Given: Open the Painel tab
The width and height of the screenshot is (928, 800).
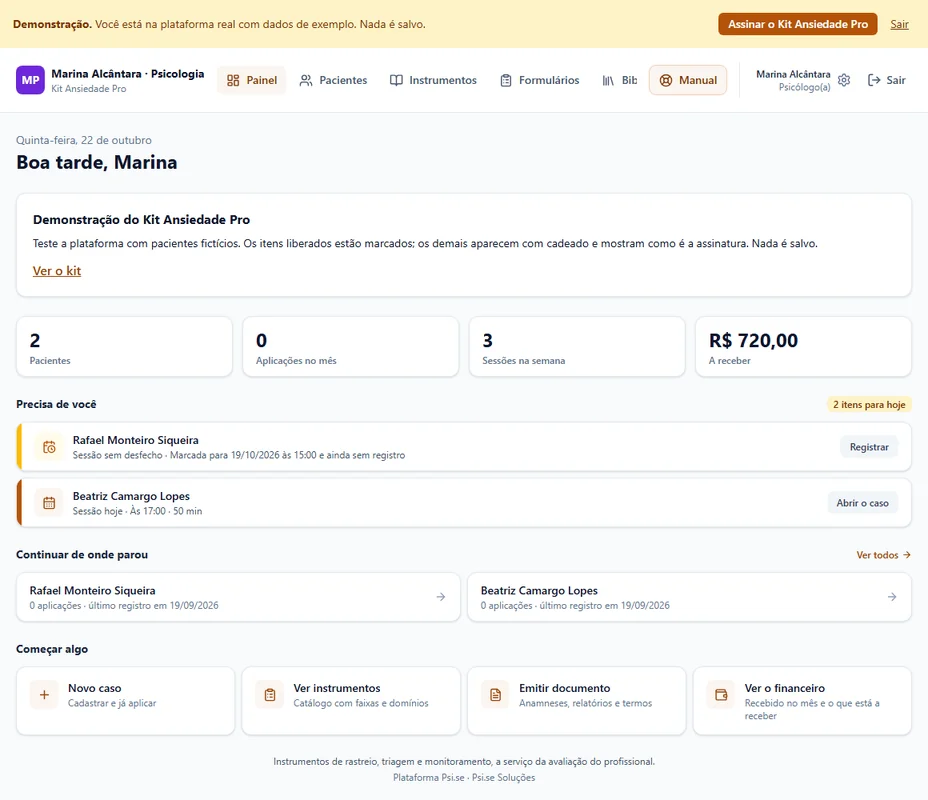Looking at the screenshot, I should (x=252, y=80).
